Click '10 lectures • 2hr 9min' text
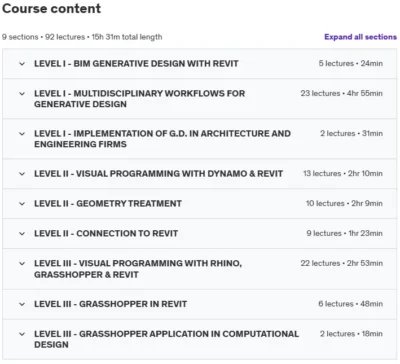The image size is (400, 364). tap(344, 203)
